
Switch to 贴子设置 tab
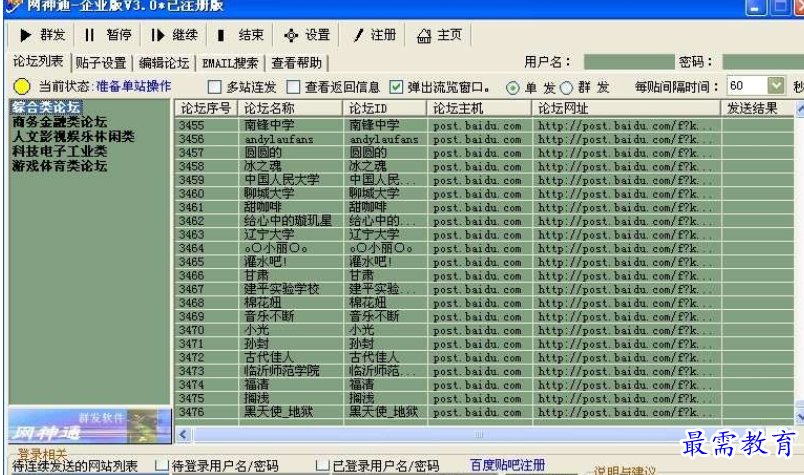tap(101, 63)
